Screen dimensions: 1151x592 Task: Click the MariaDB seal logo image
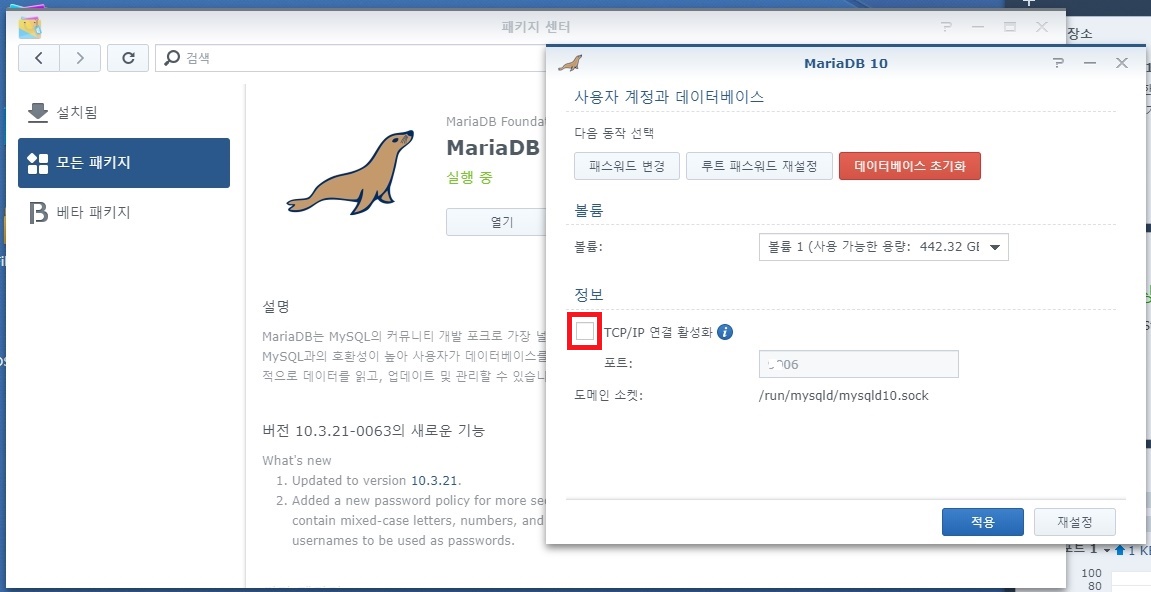[350, 173]
